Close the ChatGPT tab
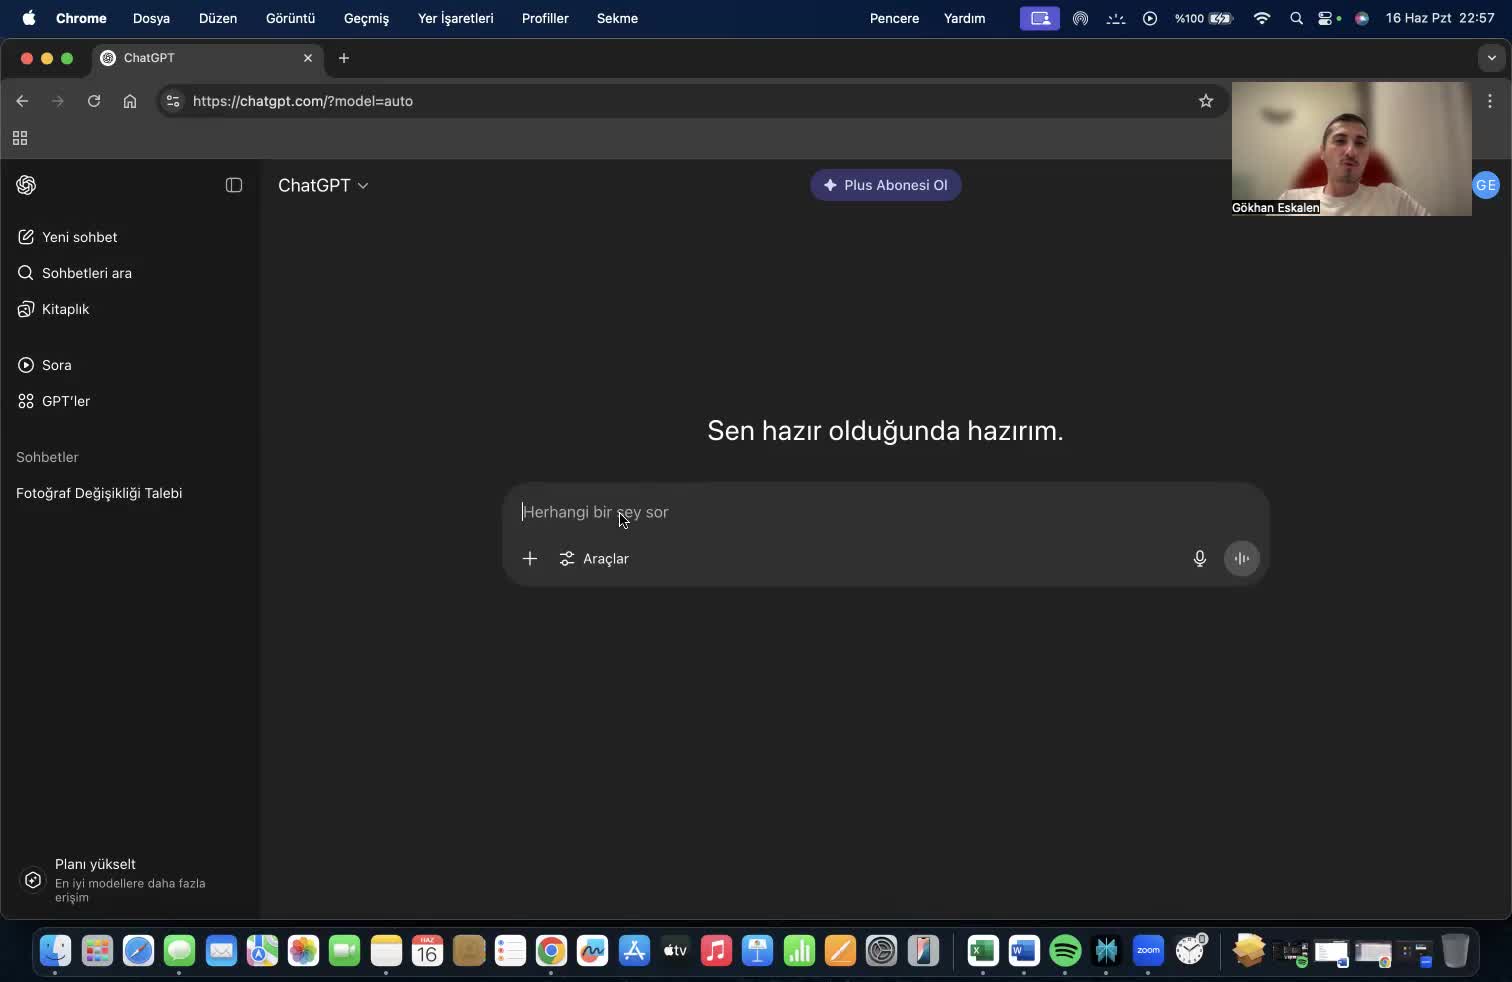1512x982 pixels. 308,58
